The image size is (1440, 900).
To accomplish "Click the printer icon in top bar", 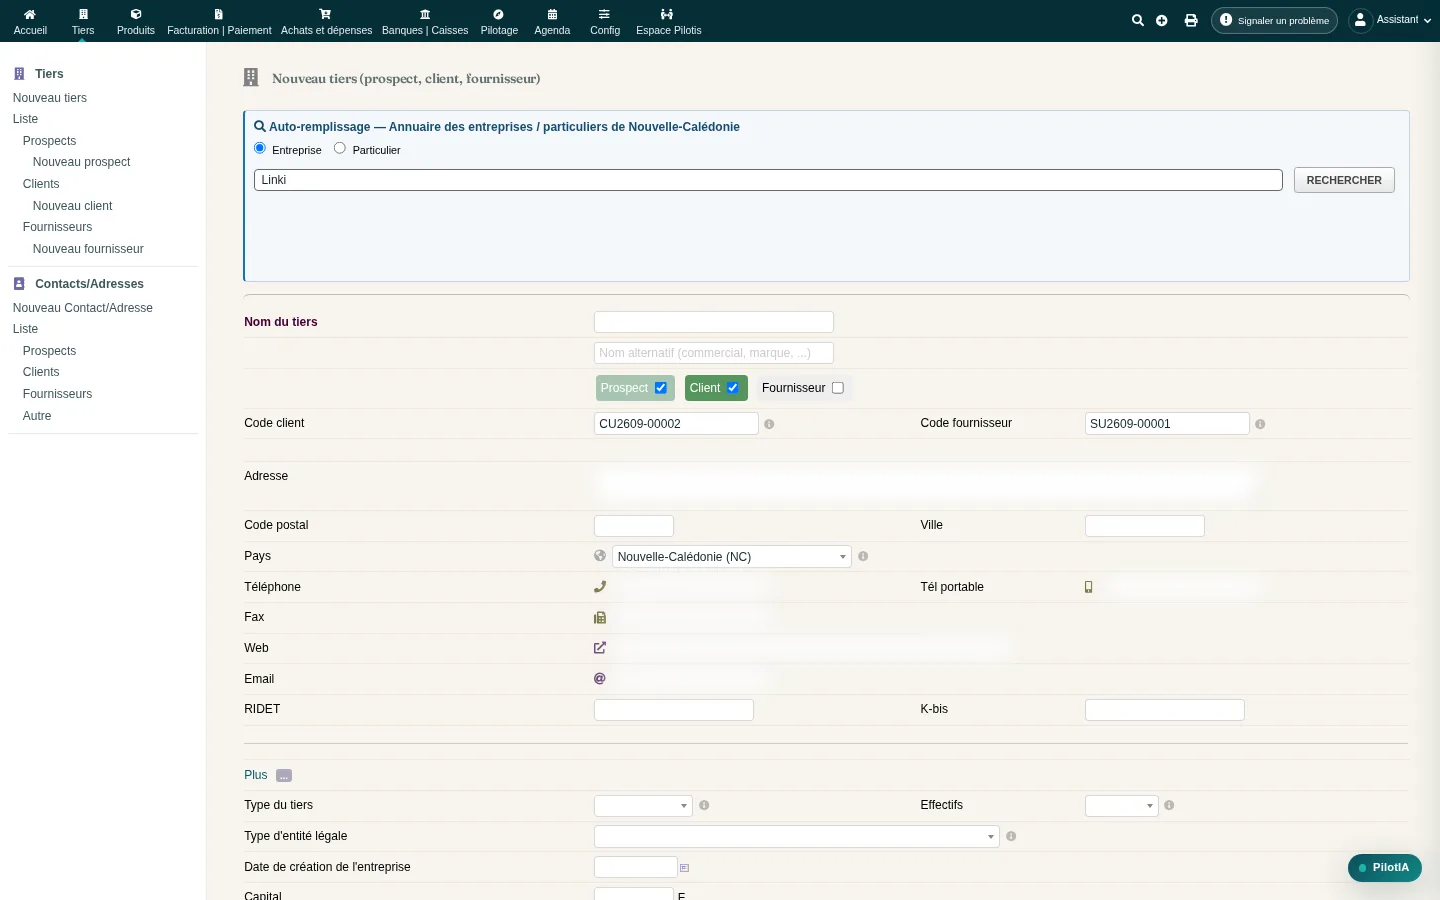I will pyautogui.click(x=1191, y=20).
